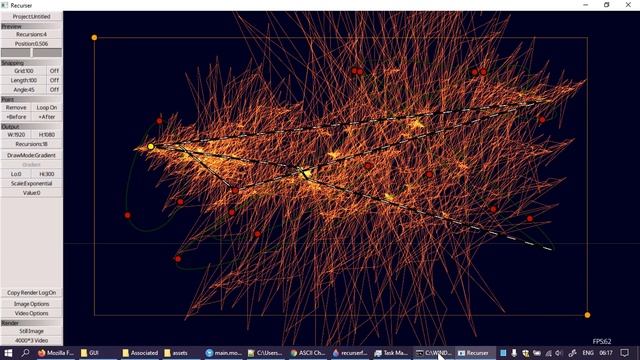This screenshot has width=640, height=360.
Task: Open the volume tray icon
Action: coord(559,353)
